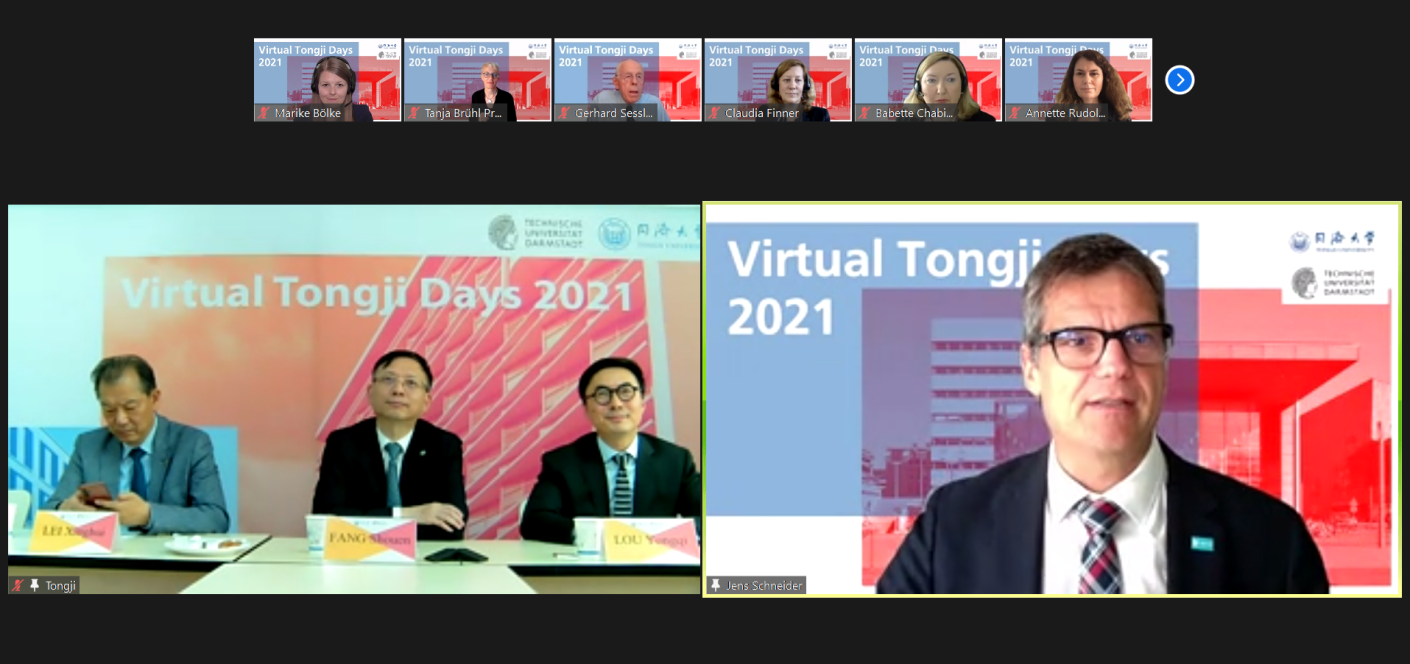Select Claudia Finner's video thumbnail
1410x664 pixels.
pos(778,80)
